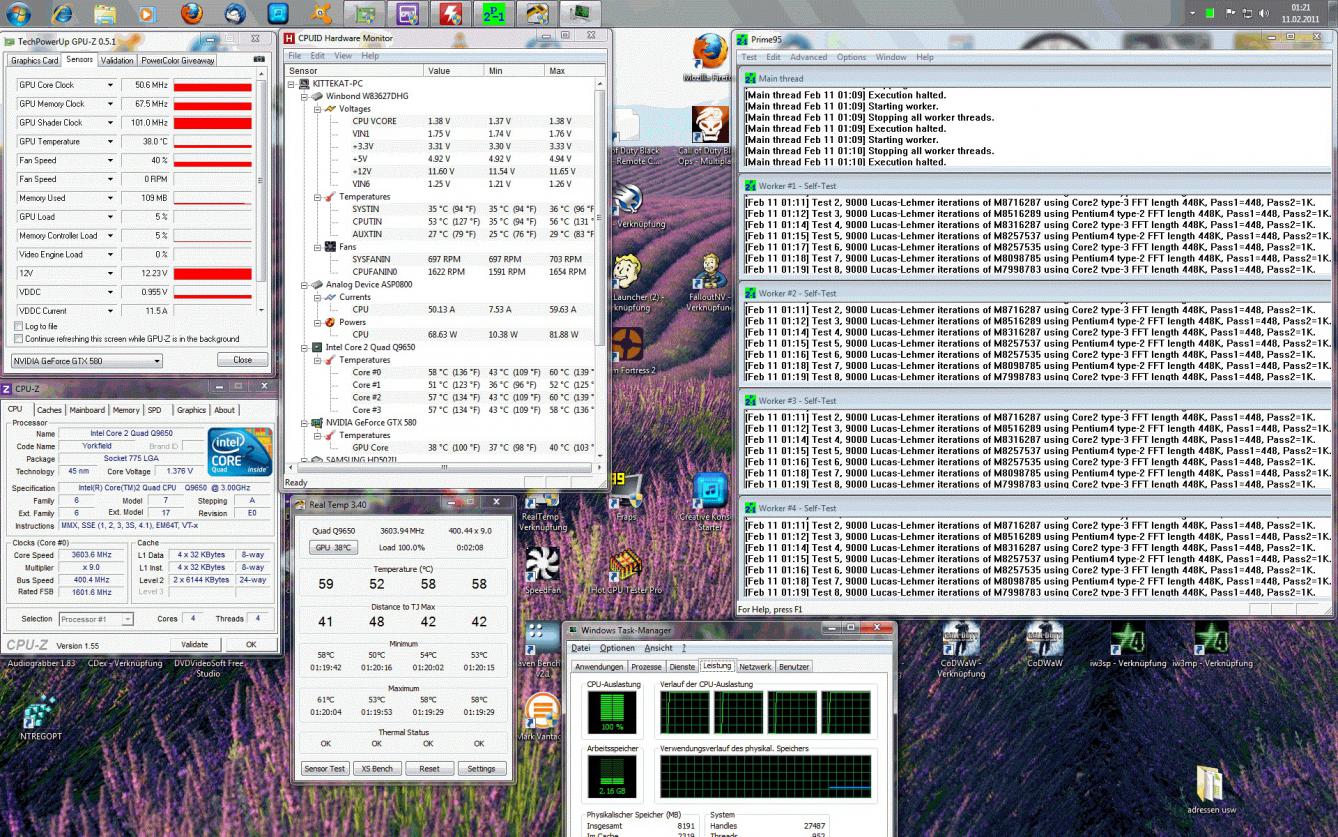Viewport: 1338px width, 837px height.
Task: Open Windows Media Player taskbar icon
Action: tap(148, 13)
